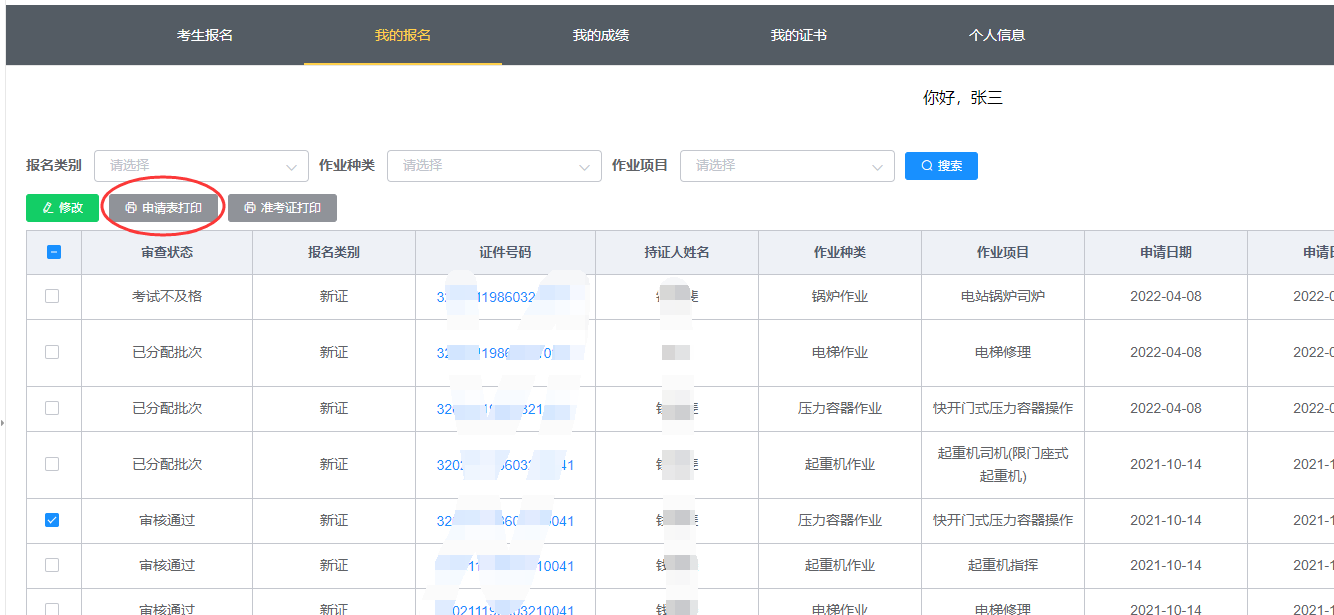Image resolution: width=1334 pixels, height=615 pixels.
Task: Click the search magnifier icon in 搜索 button
Action: 927,166
